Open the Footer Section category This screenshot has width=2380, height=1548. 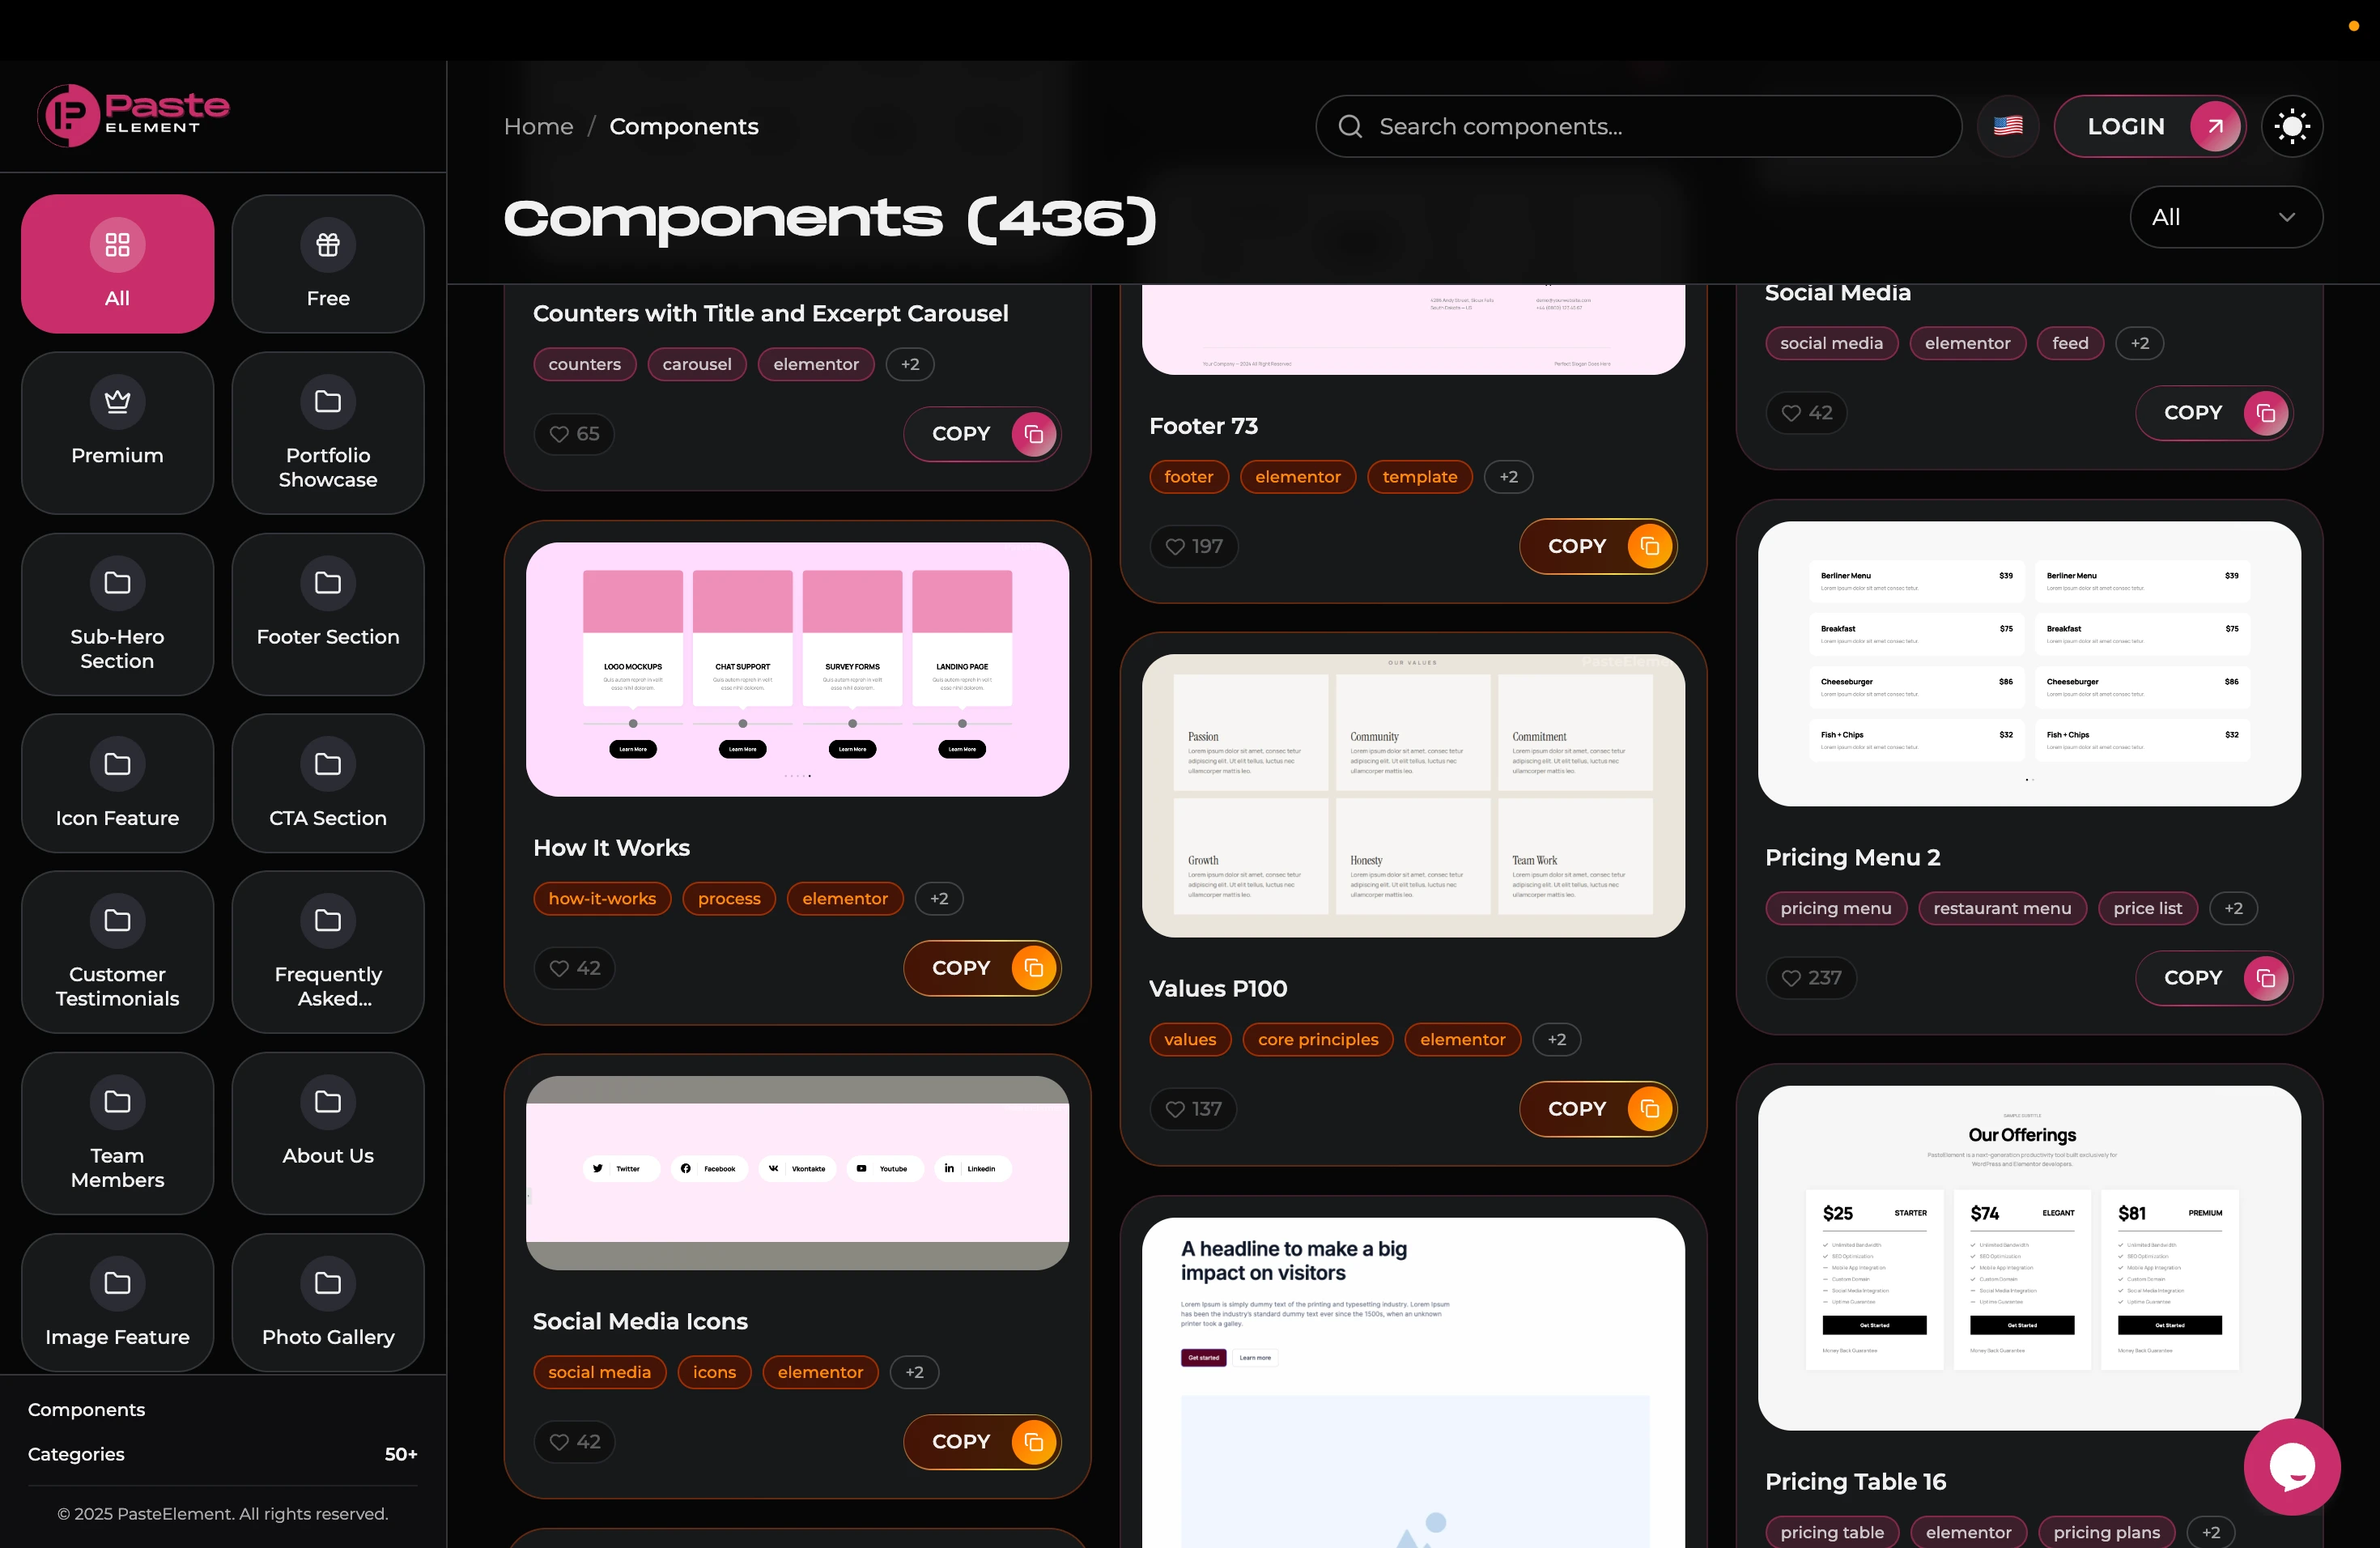coord(327,614)
